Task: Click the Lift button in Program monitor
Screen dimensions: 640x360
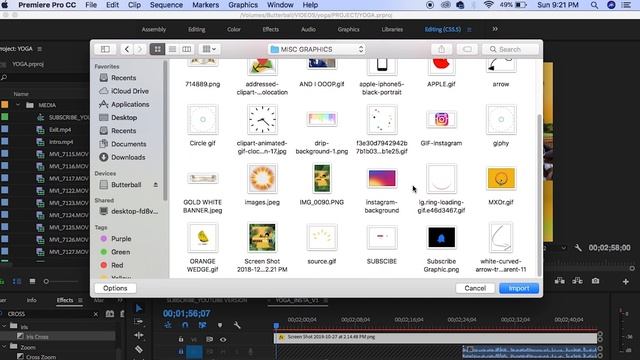Action: [560, 281]
